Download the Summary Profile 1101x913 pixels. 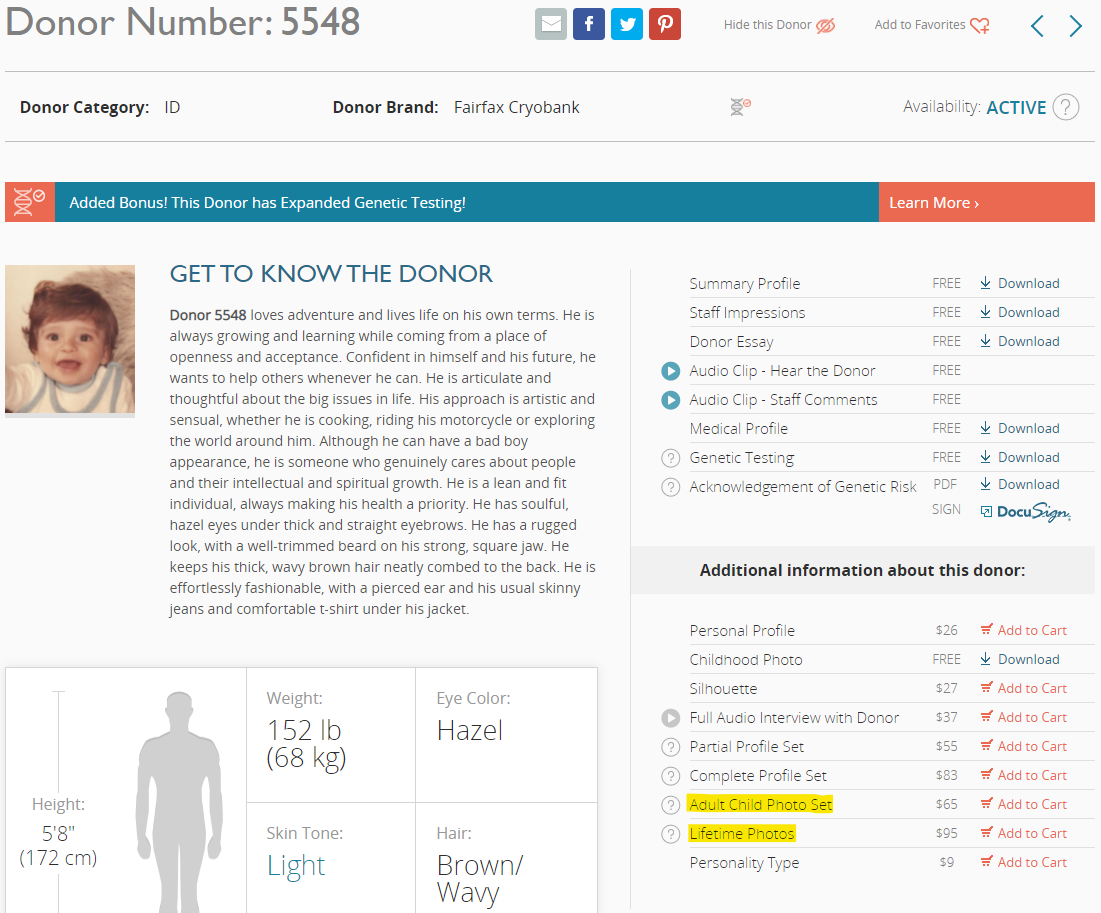(1019, 284)
